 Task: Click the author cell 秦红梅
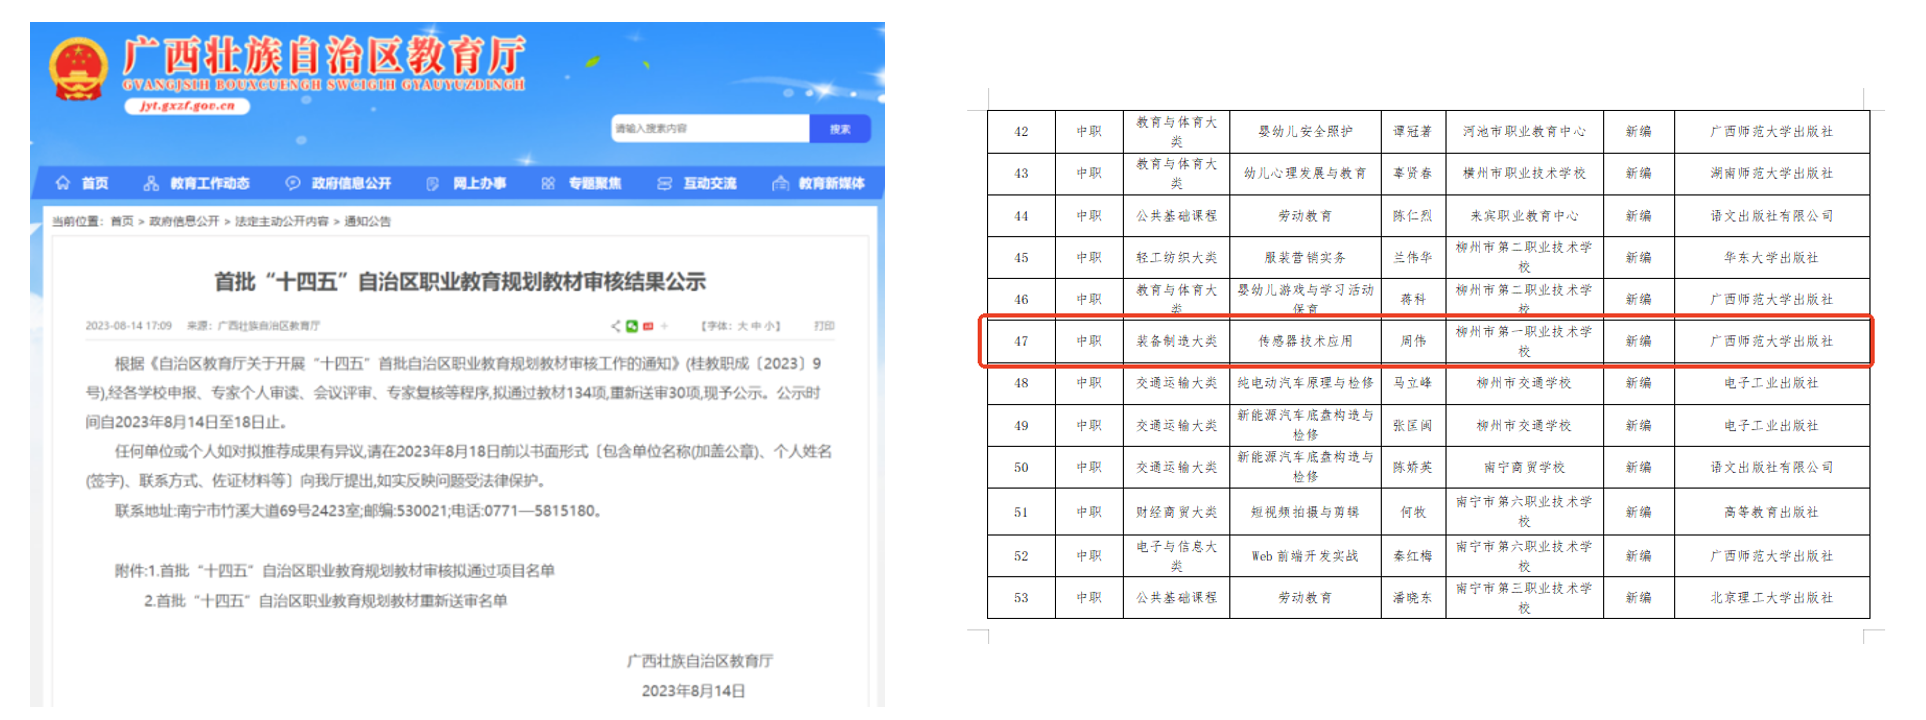1413,556
